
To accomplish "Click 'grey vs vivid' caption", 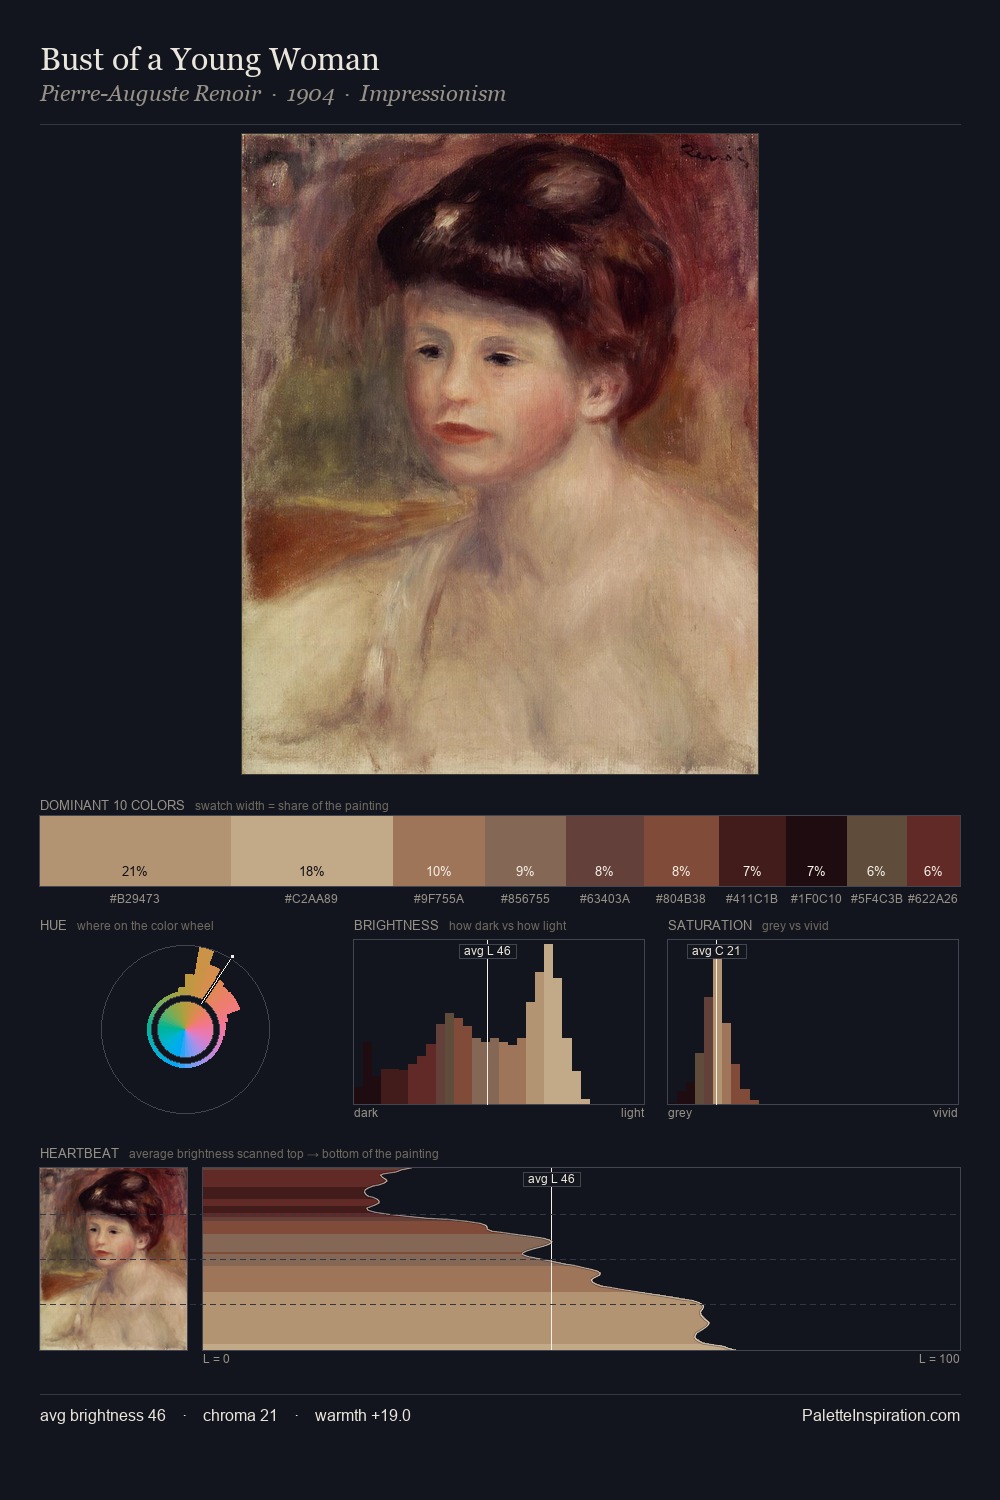I will (795, 926).
